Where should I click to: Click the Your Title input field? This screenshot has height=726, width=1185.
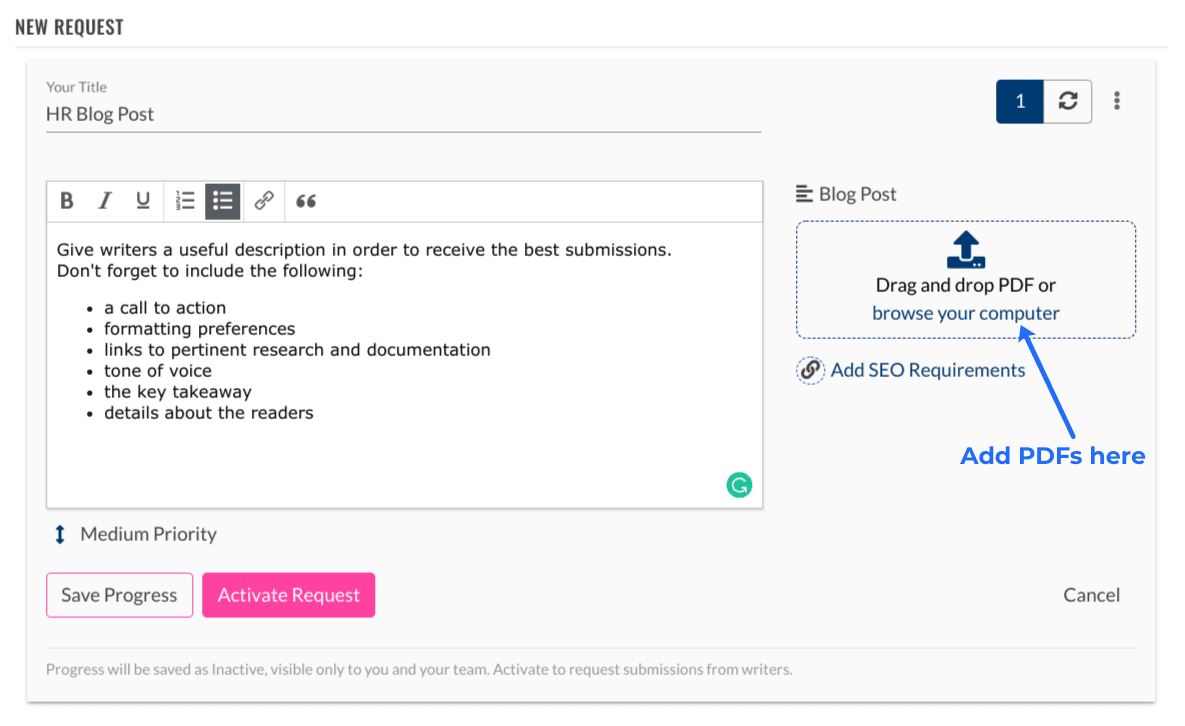point(402,114)
